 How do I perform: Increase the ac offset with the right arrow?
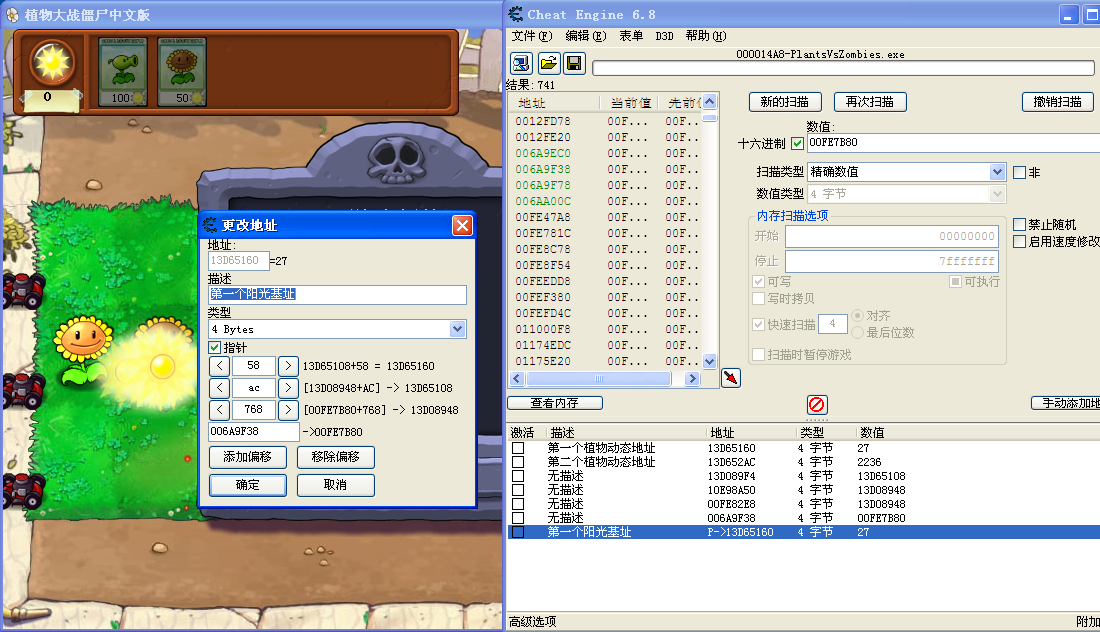click(x=287, y=388)
